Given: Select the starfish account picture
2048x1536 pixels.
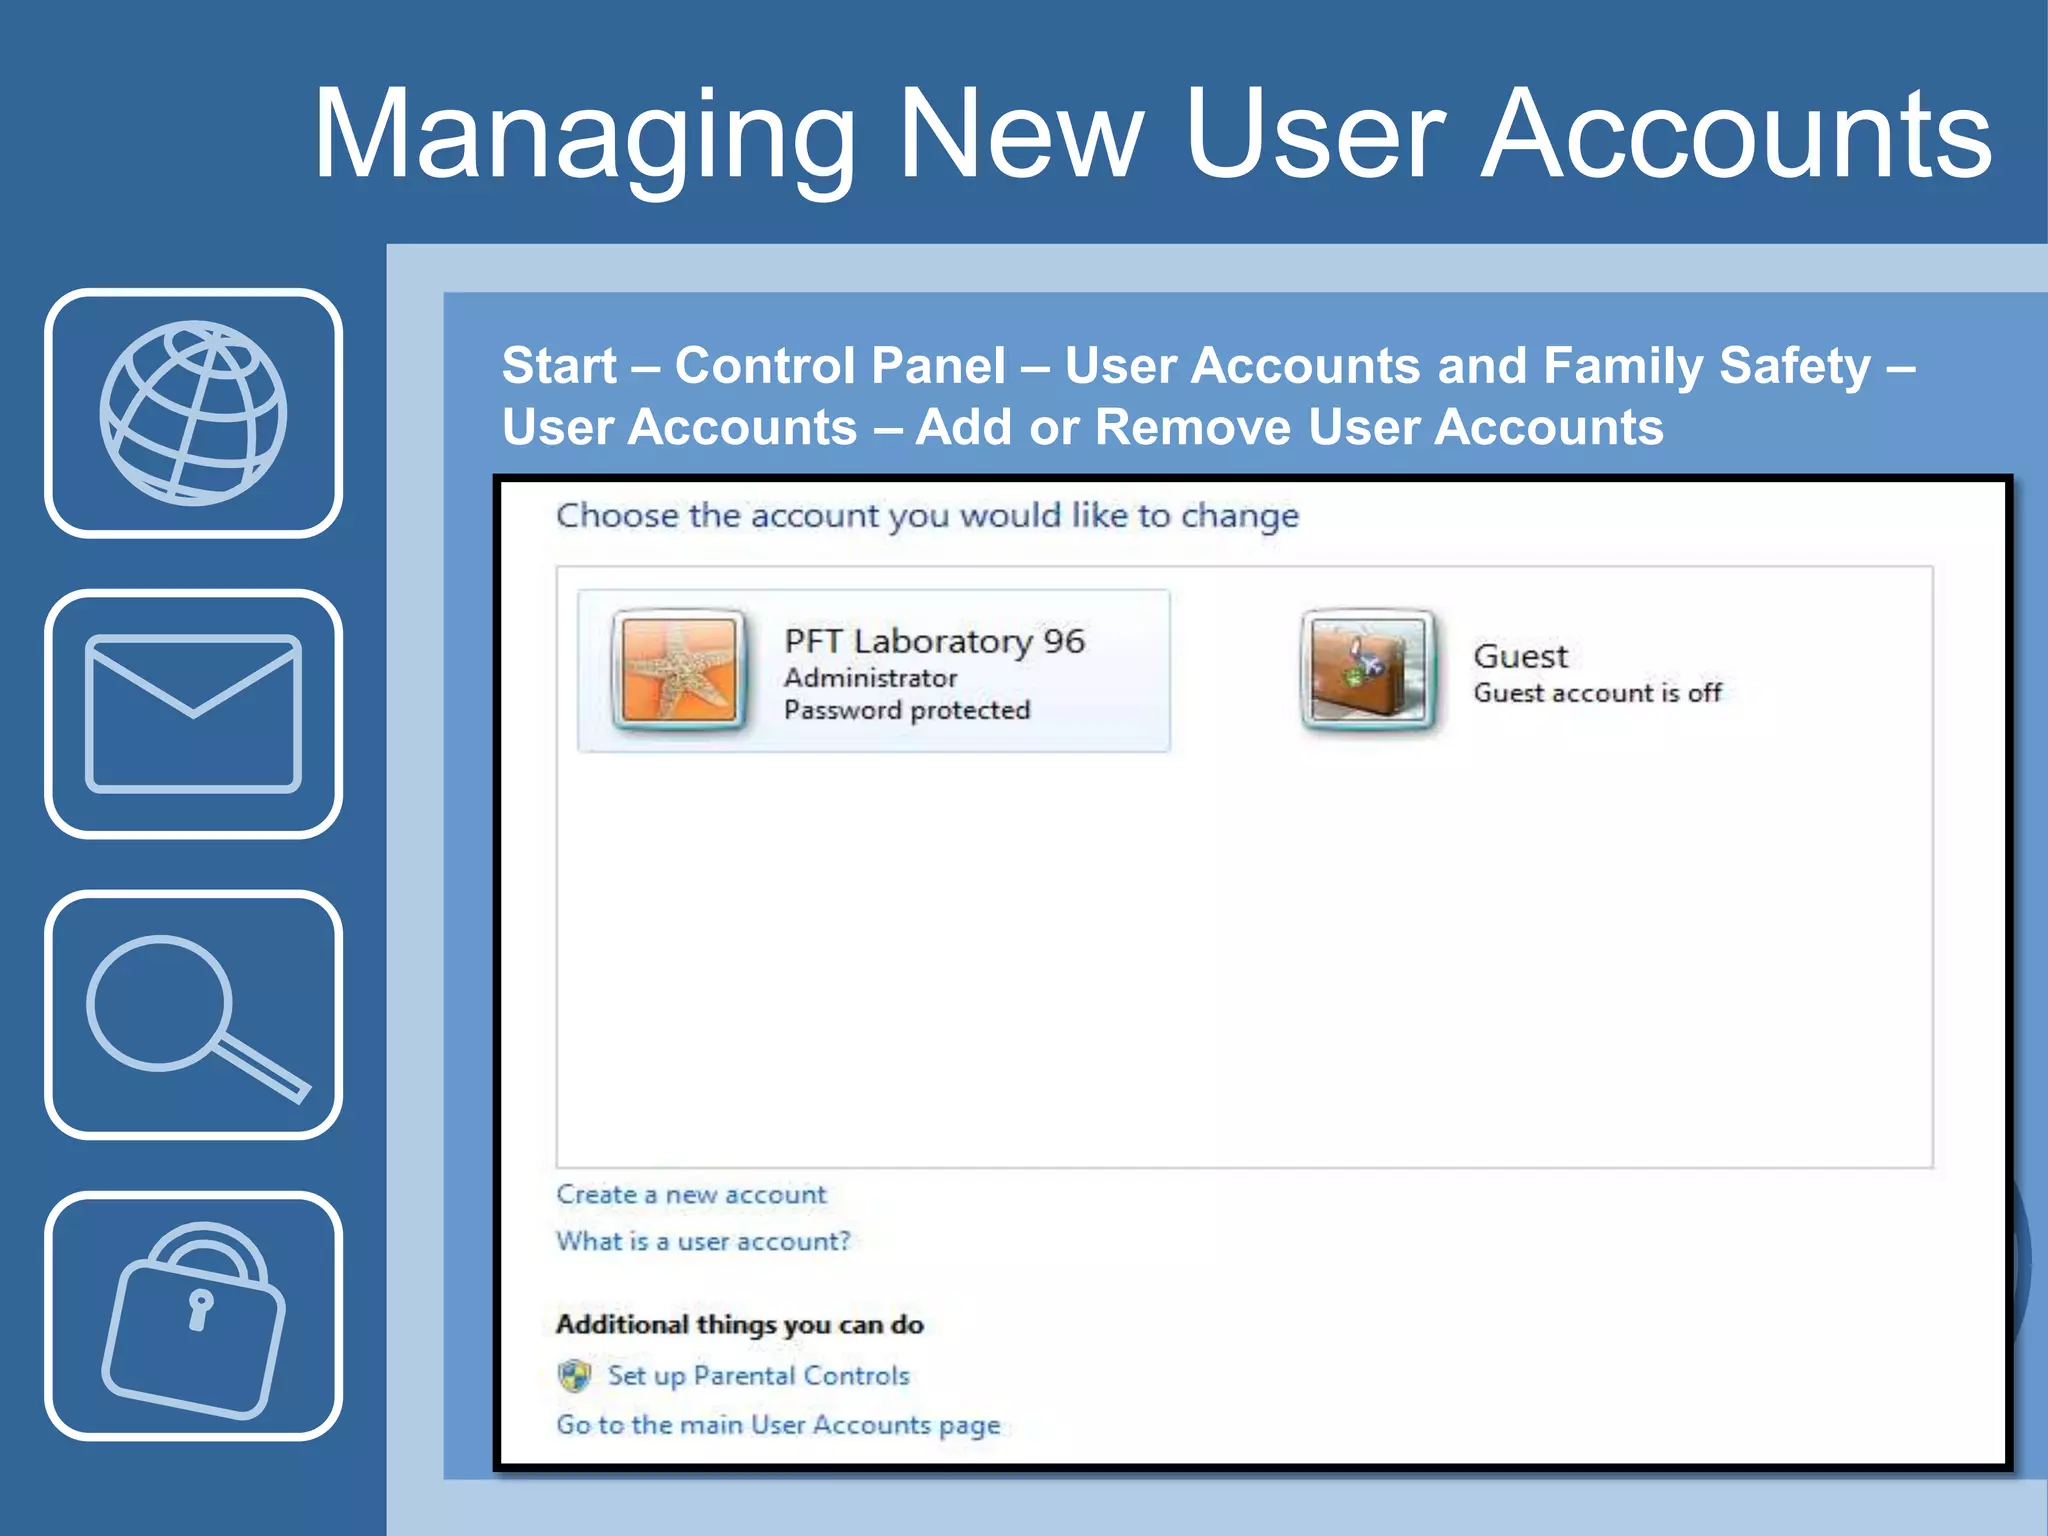Looking at the screenshot, I should pyautogui.click(x=679, y=669).
